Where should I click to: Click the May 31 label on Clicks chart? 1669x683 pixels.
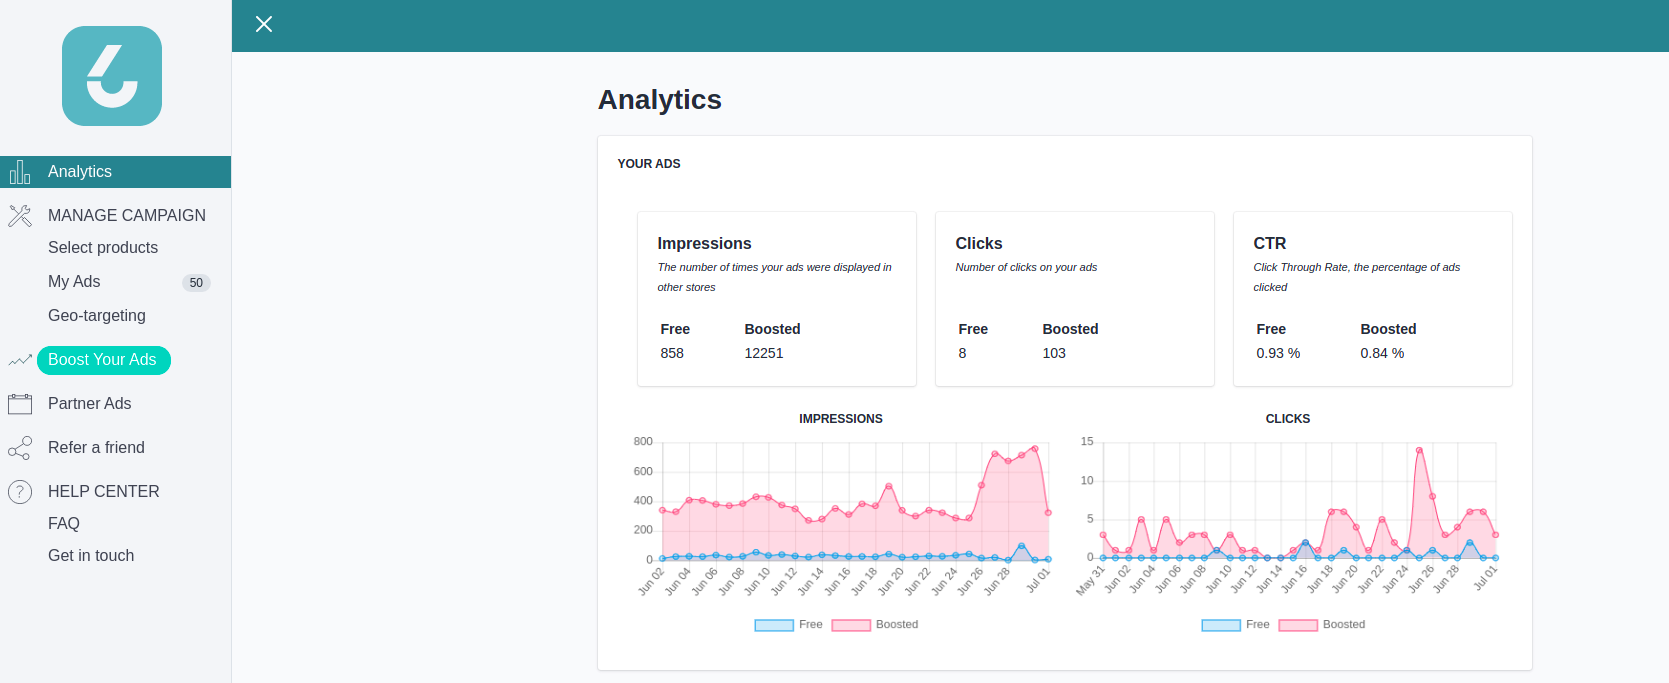click(1091, 580)
